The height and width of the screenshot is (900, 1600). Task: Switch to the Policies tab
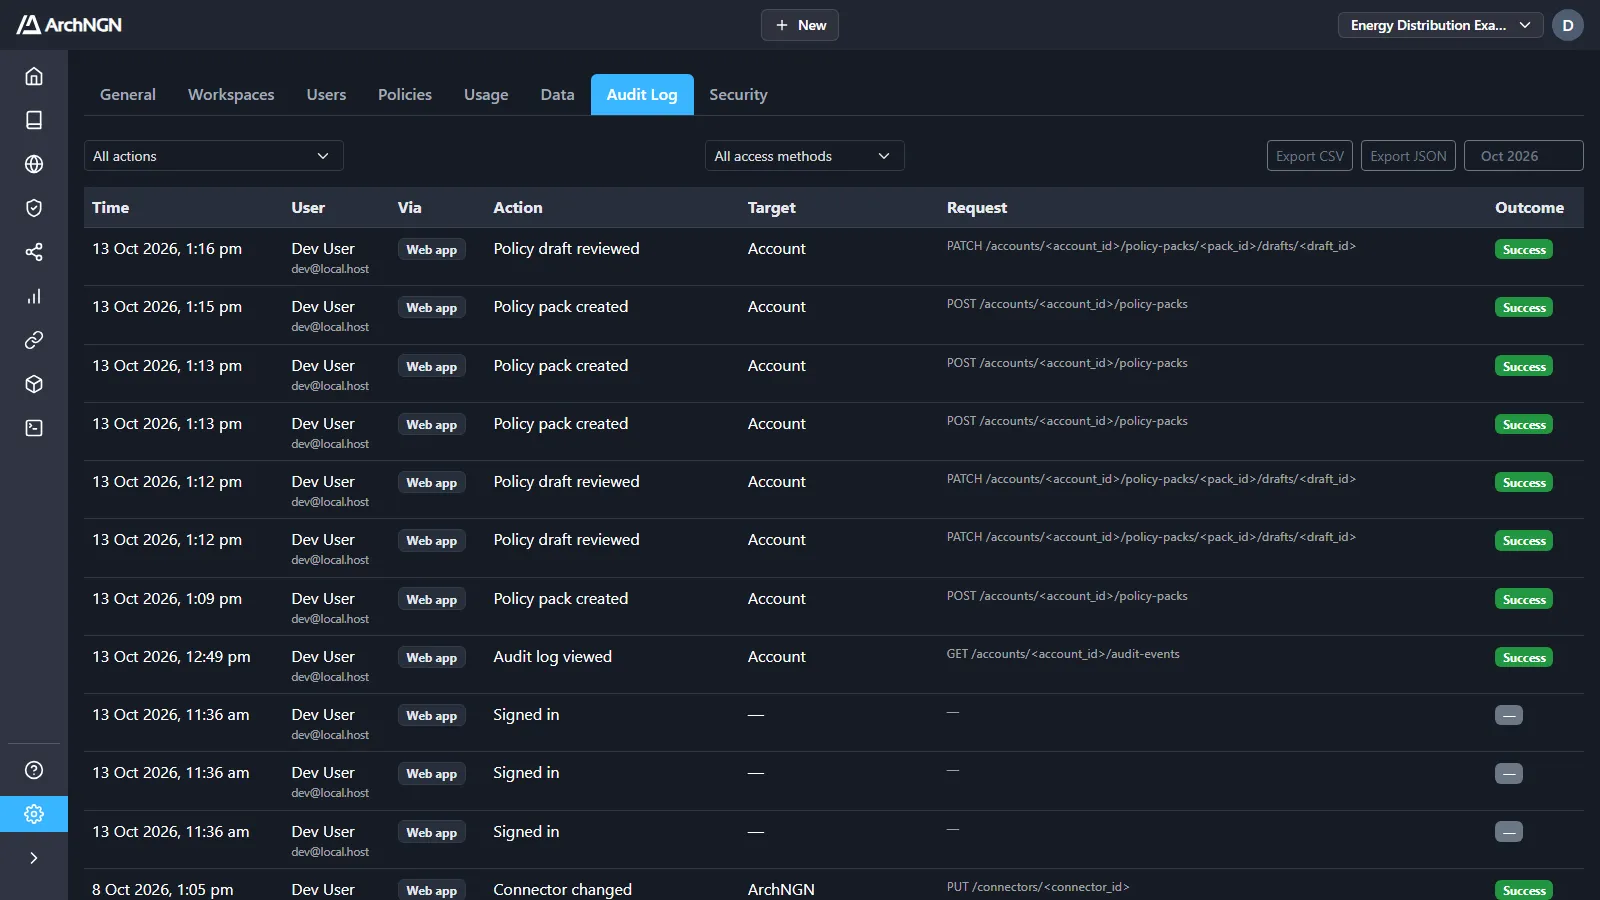[405, 95]
